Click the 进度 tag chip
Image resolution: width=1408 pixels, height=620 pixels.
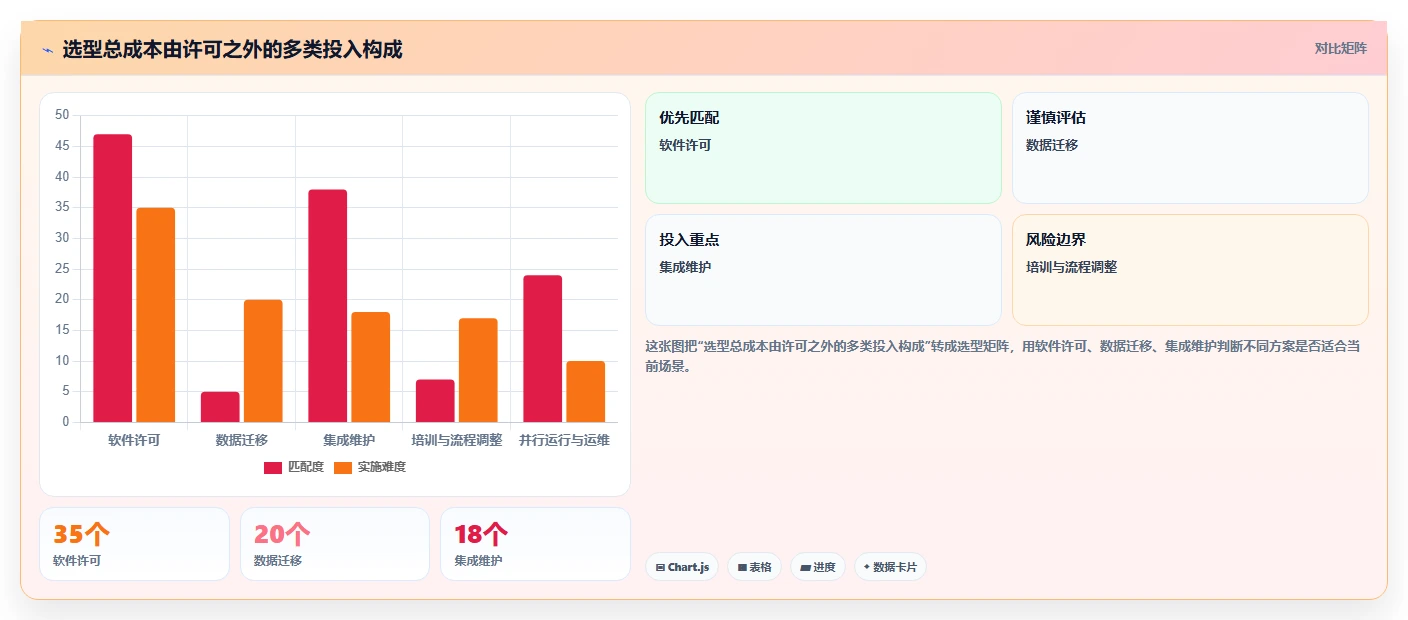(x=818, y=567)
